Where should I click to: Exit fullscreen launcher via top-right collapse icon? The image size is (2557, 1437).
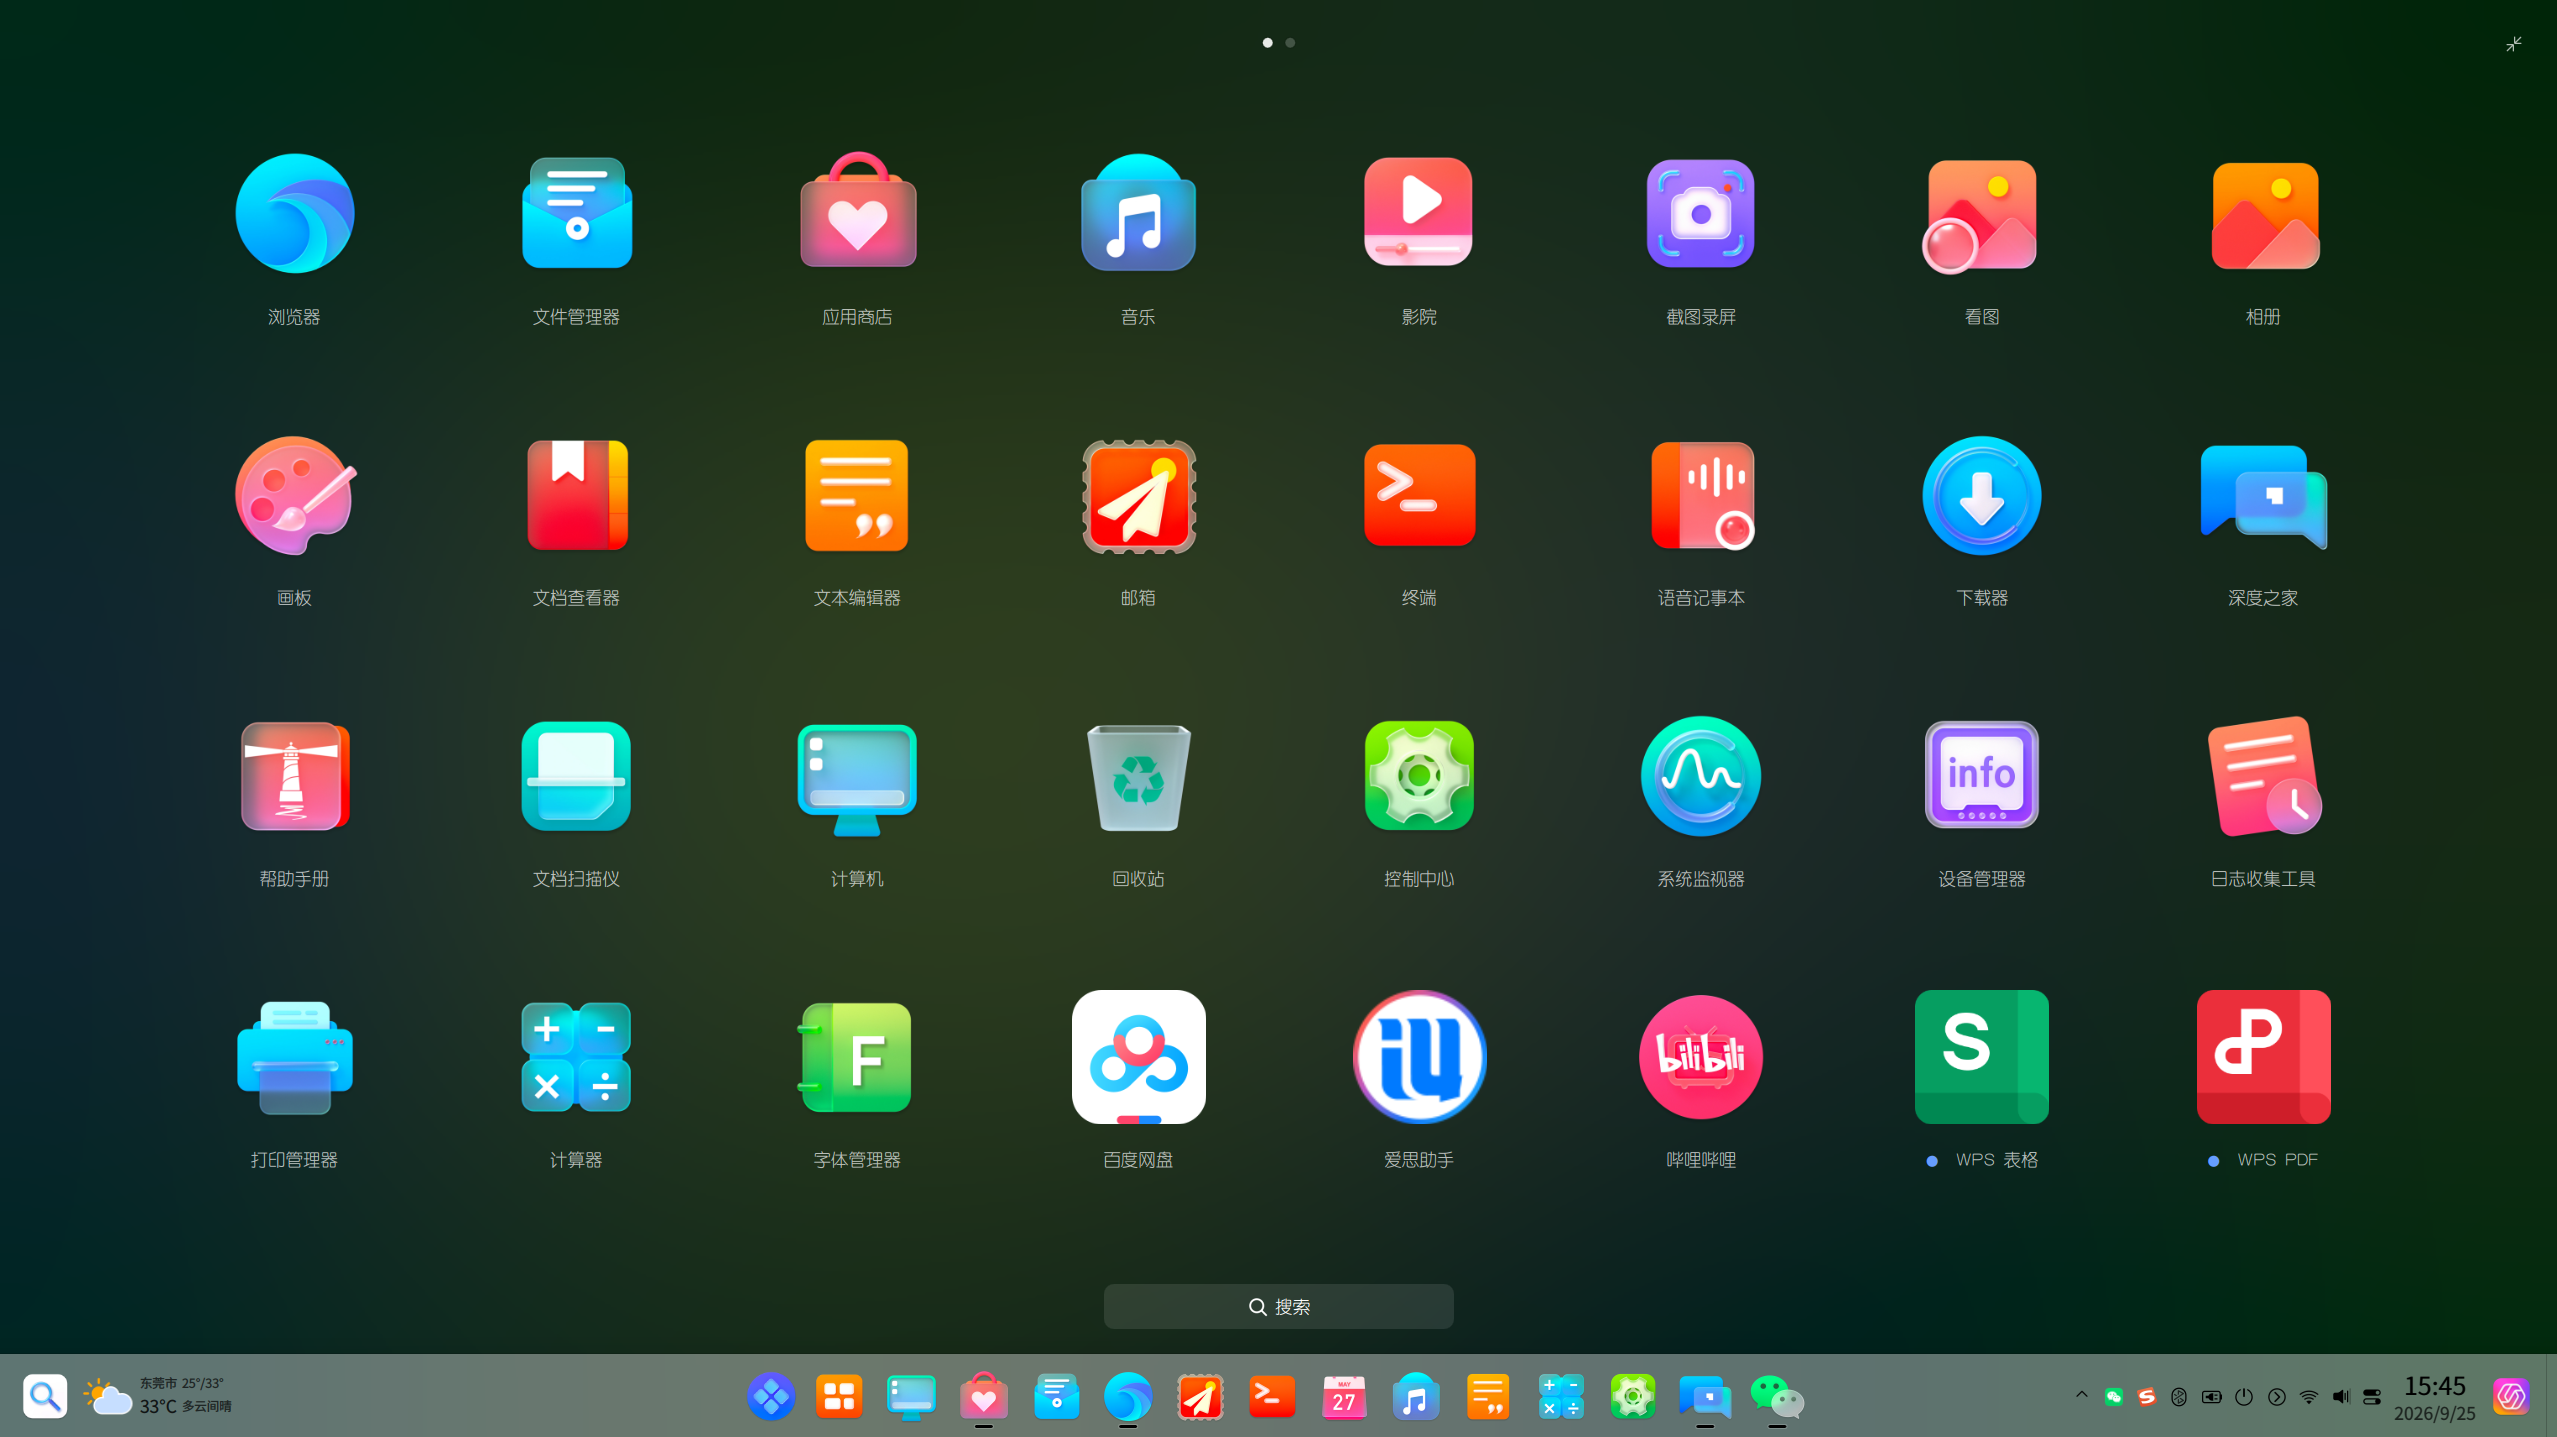tap(2514, 44)
